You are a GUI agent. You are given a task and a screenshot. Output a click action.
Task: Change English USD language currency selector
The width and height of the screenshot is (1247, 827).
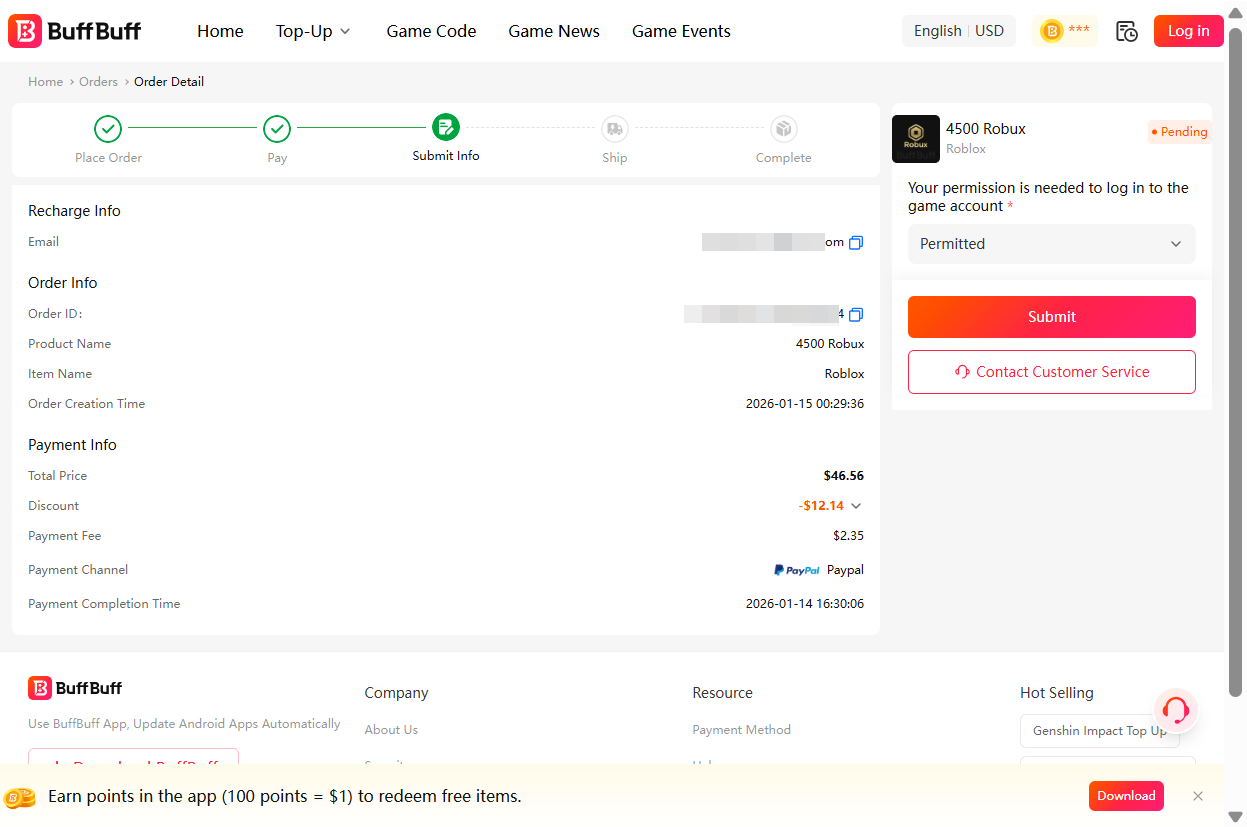point(958,31)
